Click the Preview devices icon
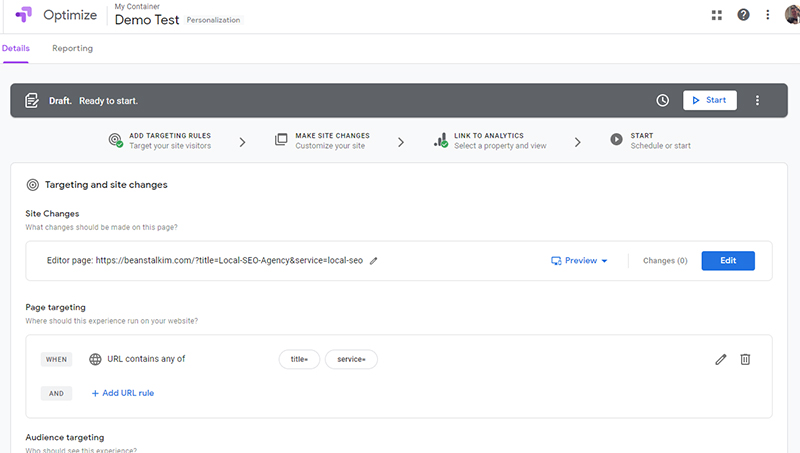The width and height of the screenshot is (800, 453). pos(556,261)
